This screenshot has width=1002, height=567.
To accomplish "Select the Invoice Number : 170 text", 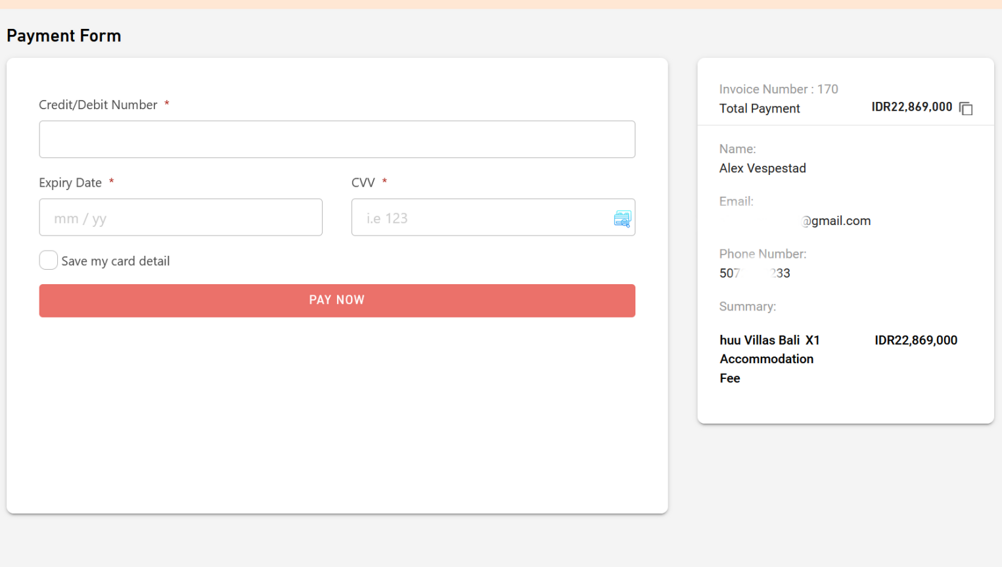I will click(x=778, y=89).
